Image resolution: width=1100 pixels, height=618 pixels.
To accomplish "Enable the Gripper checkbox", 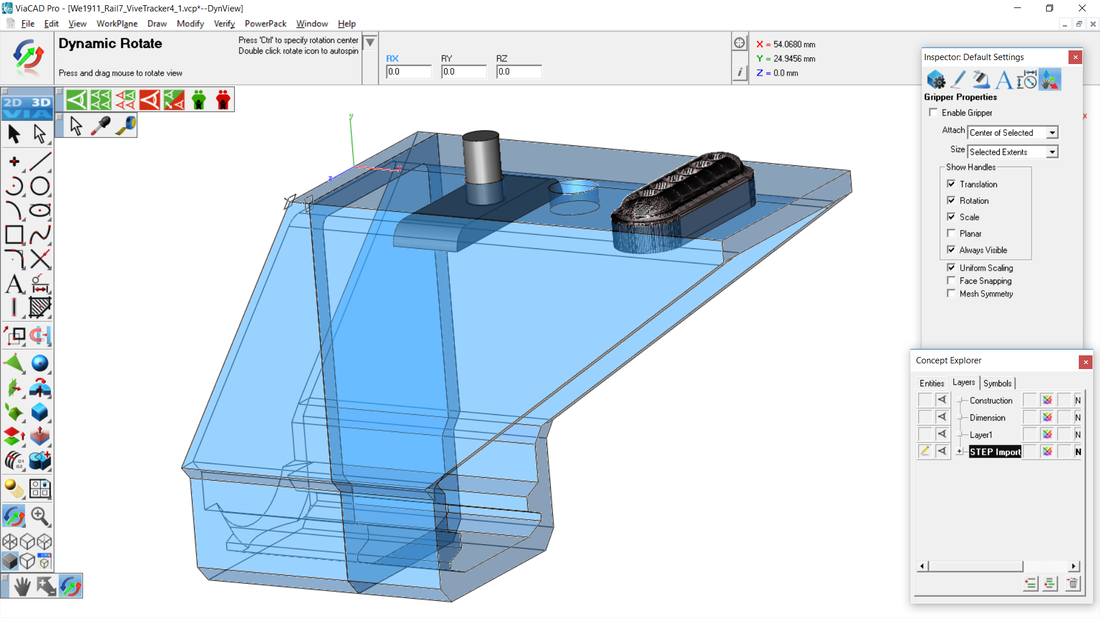I will (934, 113).
